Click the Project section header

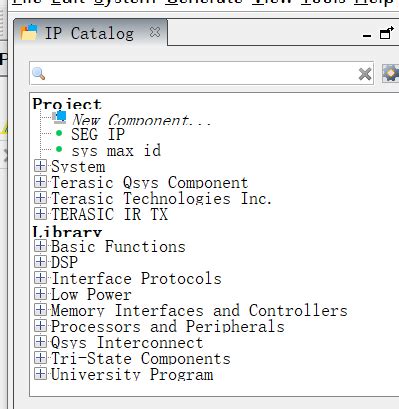pyautogui.click(x=67, y=104)
